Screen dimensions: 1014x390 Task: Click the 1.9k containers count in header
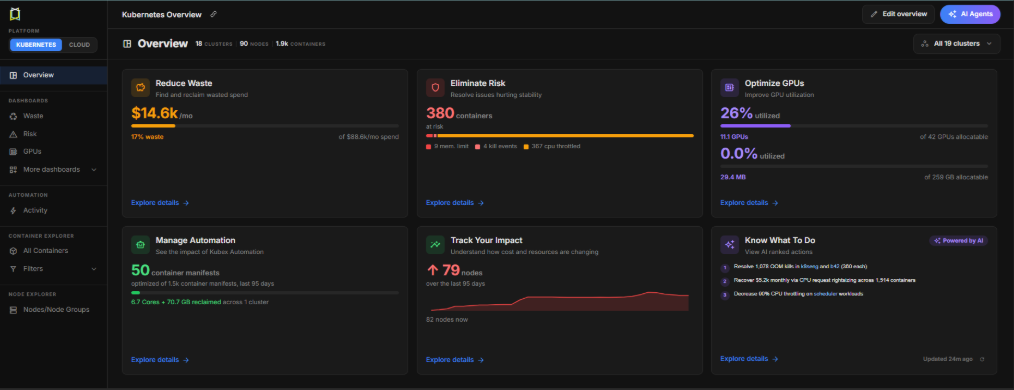[301, 44]
